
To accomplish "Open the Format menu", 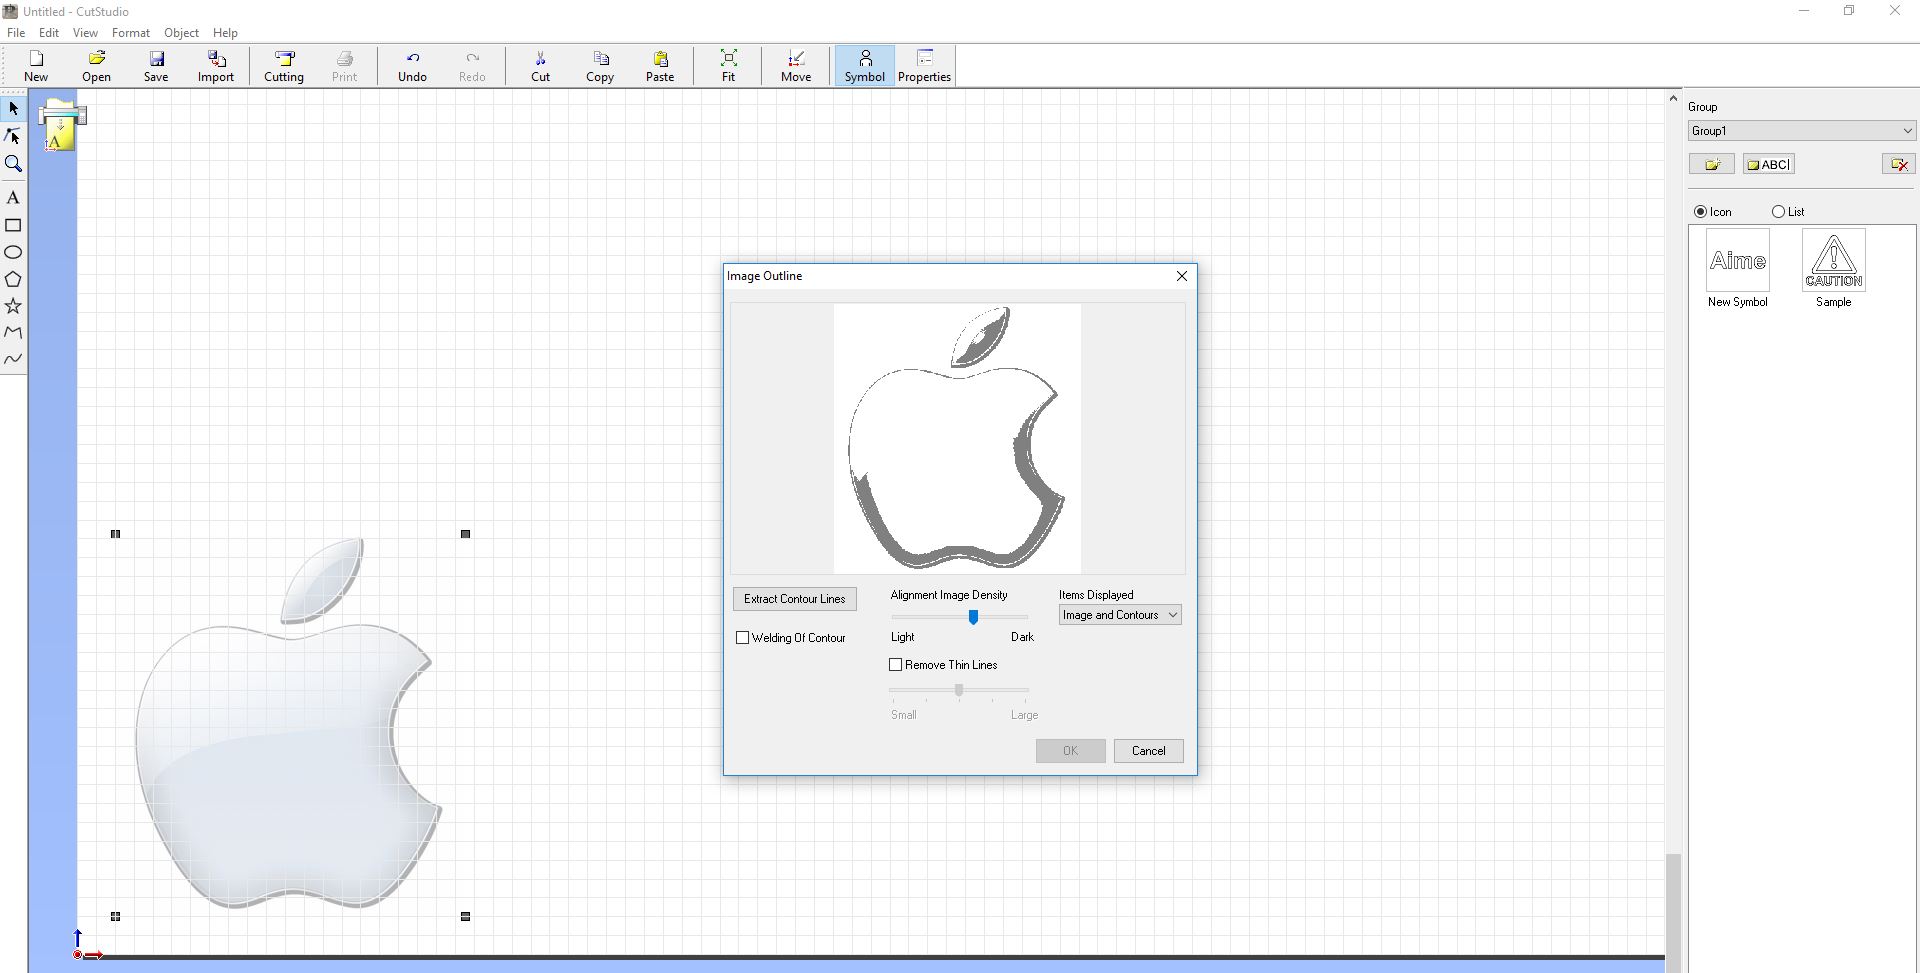I will pyautogui.click(x=131, y=33).
